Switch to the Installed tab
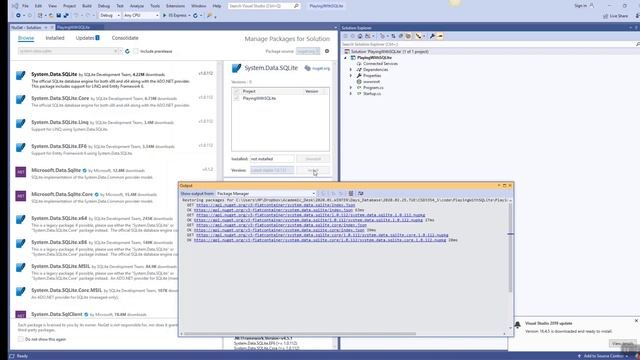640x360 pixels. pos(55,38)
